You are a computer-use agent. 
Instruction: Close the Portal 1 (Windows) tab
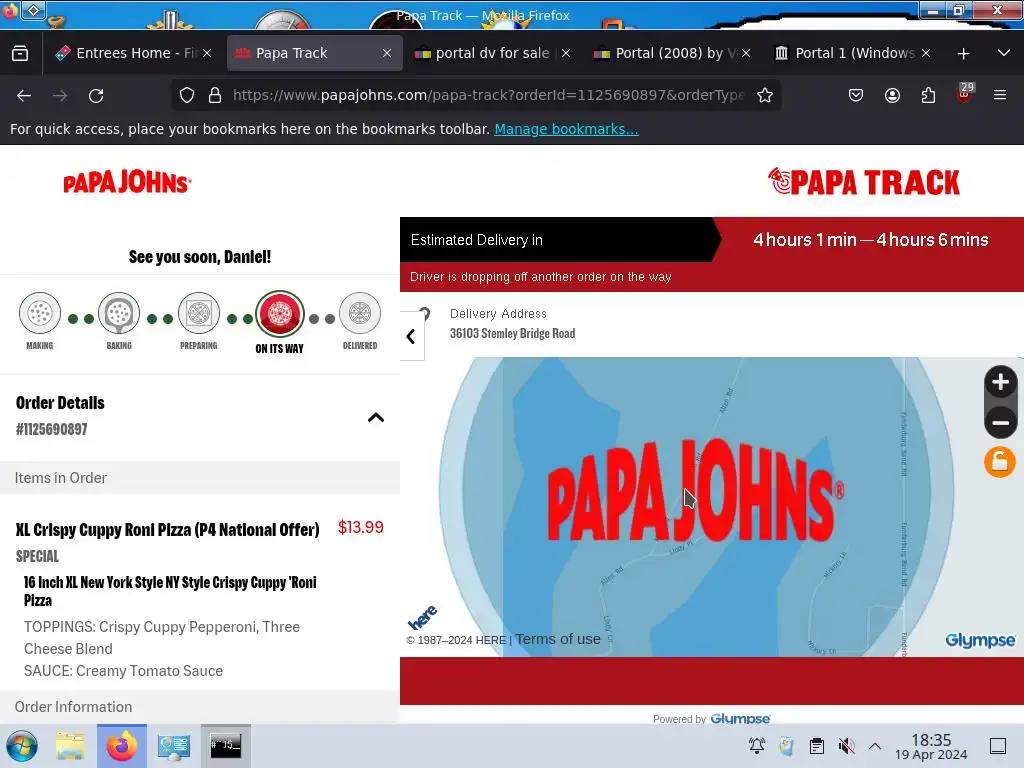pyautogui.click(x=925, y=53)
